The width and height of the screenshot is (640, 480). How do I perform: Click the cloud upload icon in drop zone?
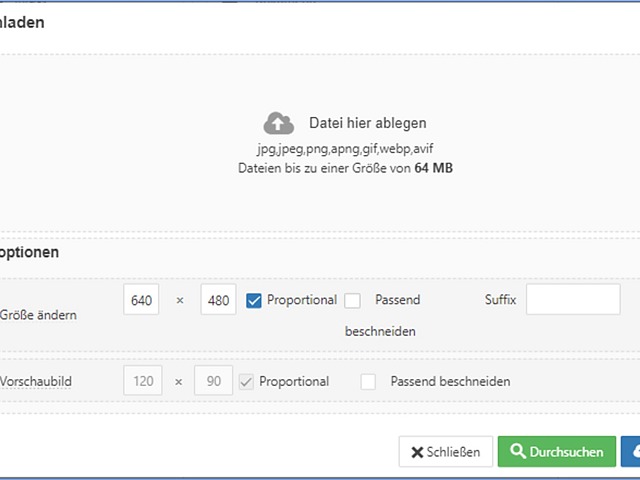point(279,123)
